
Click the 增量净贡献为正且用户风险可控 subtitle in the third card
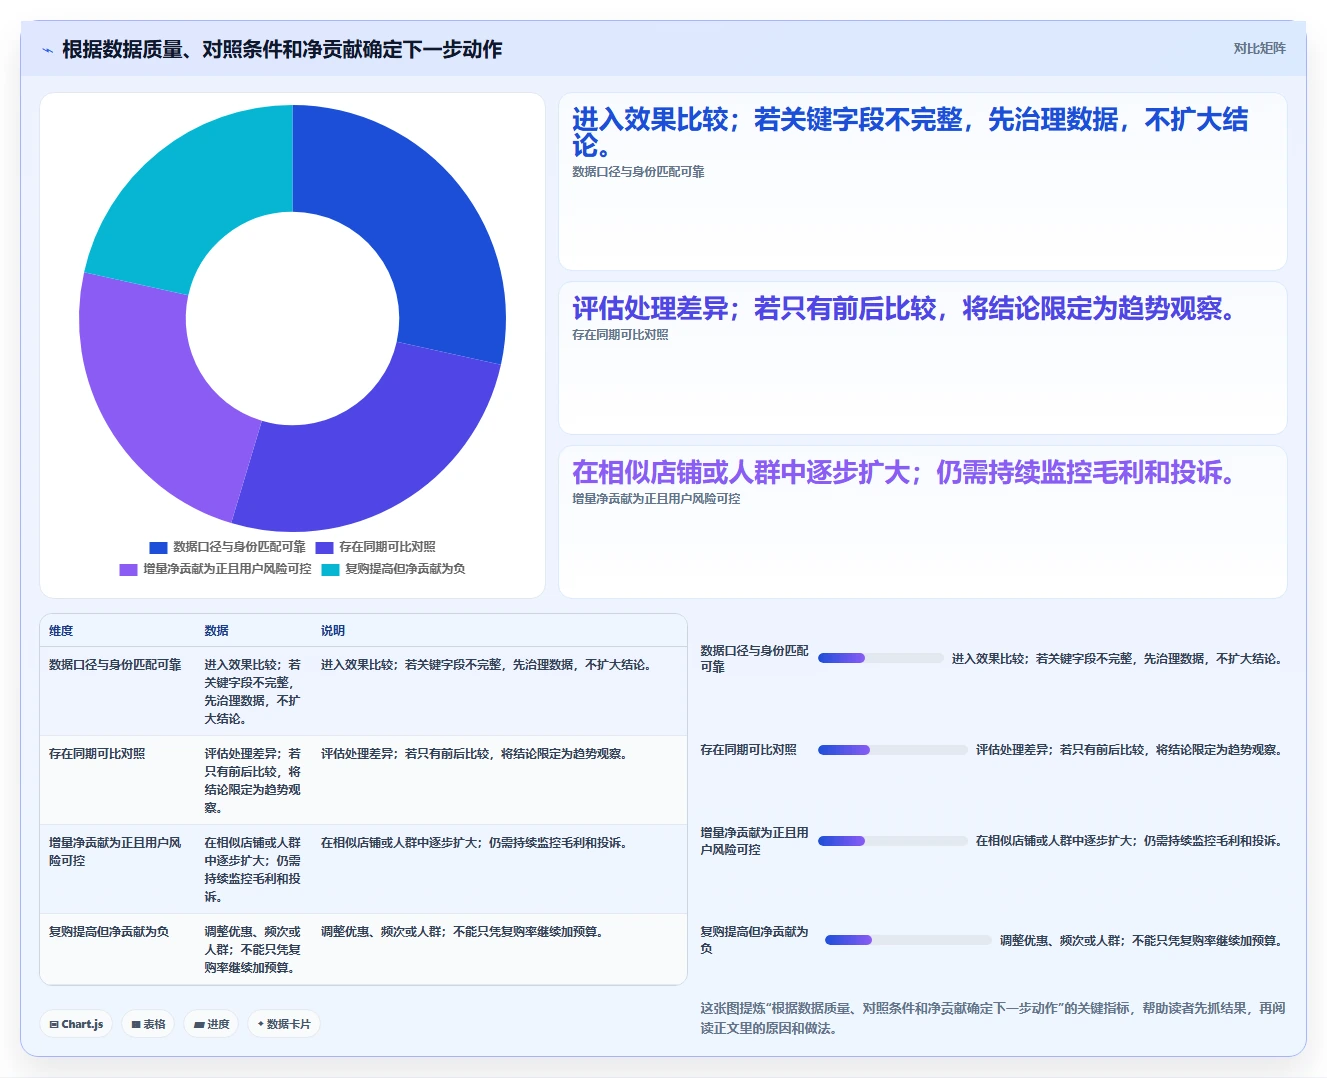tap(656, 499)
